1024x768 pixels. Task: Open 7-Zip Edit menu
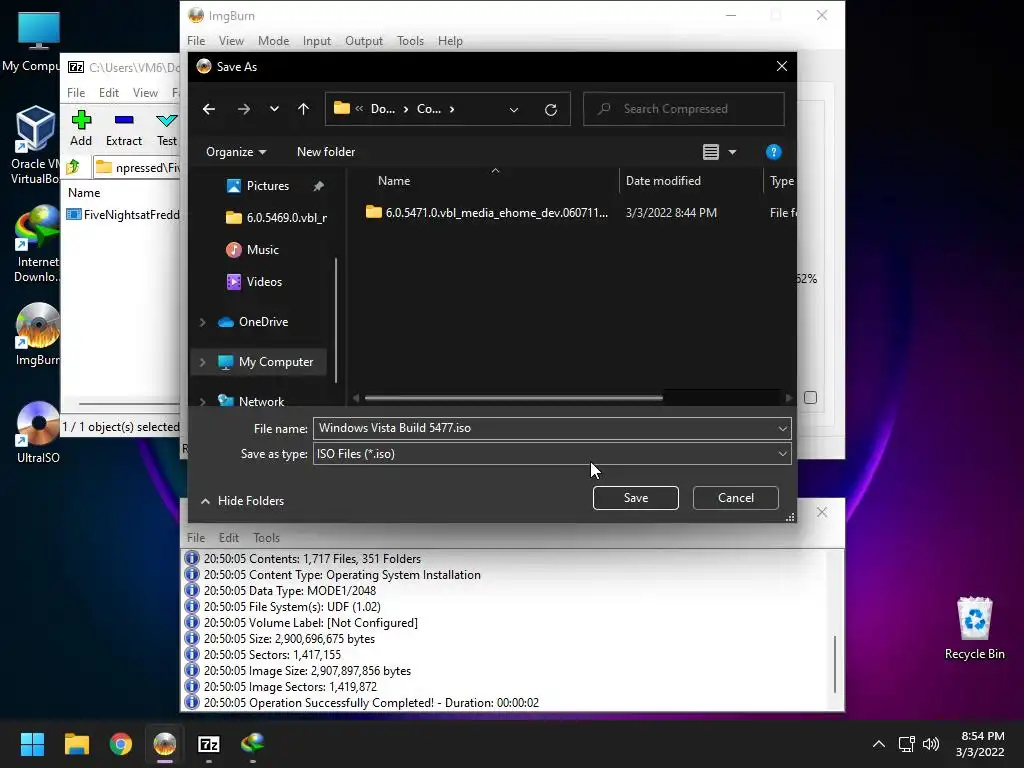point(108,93)
